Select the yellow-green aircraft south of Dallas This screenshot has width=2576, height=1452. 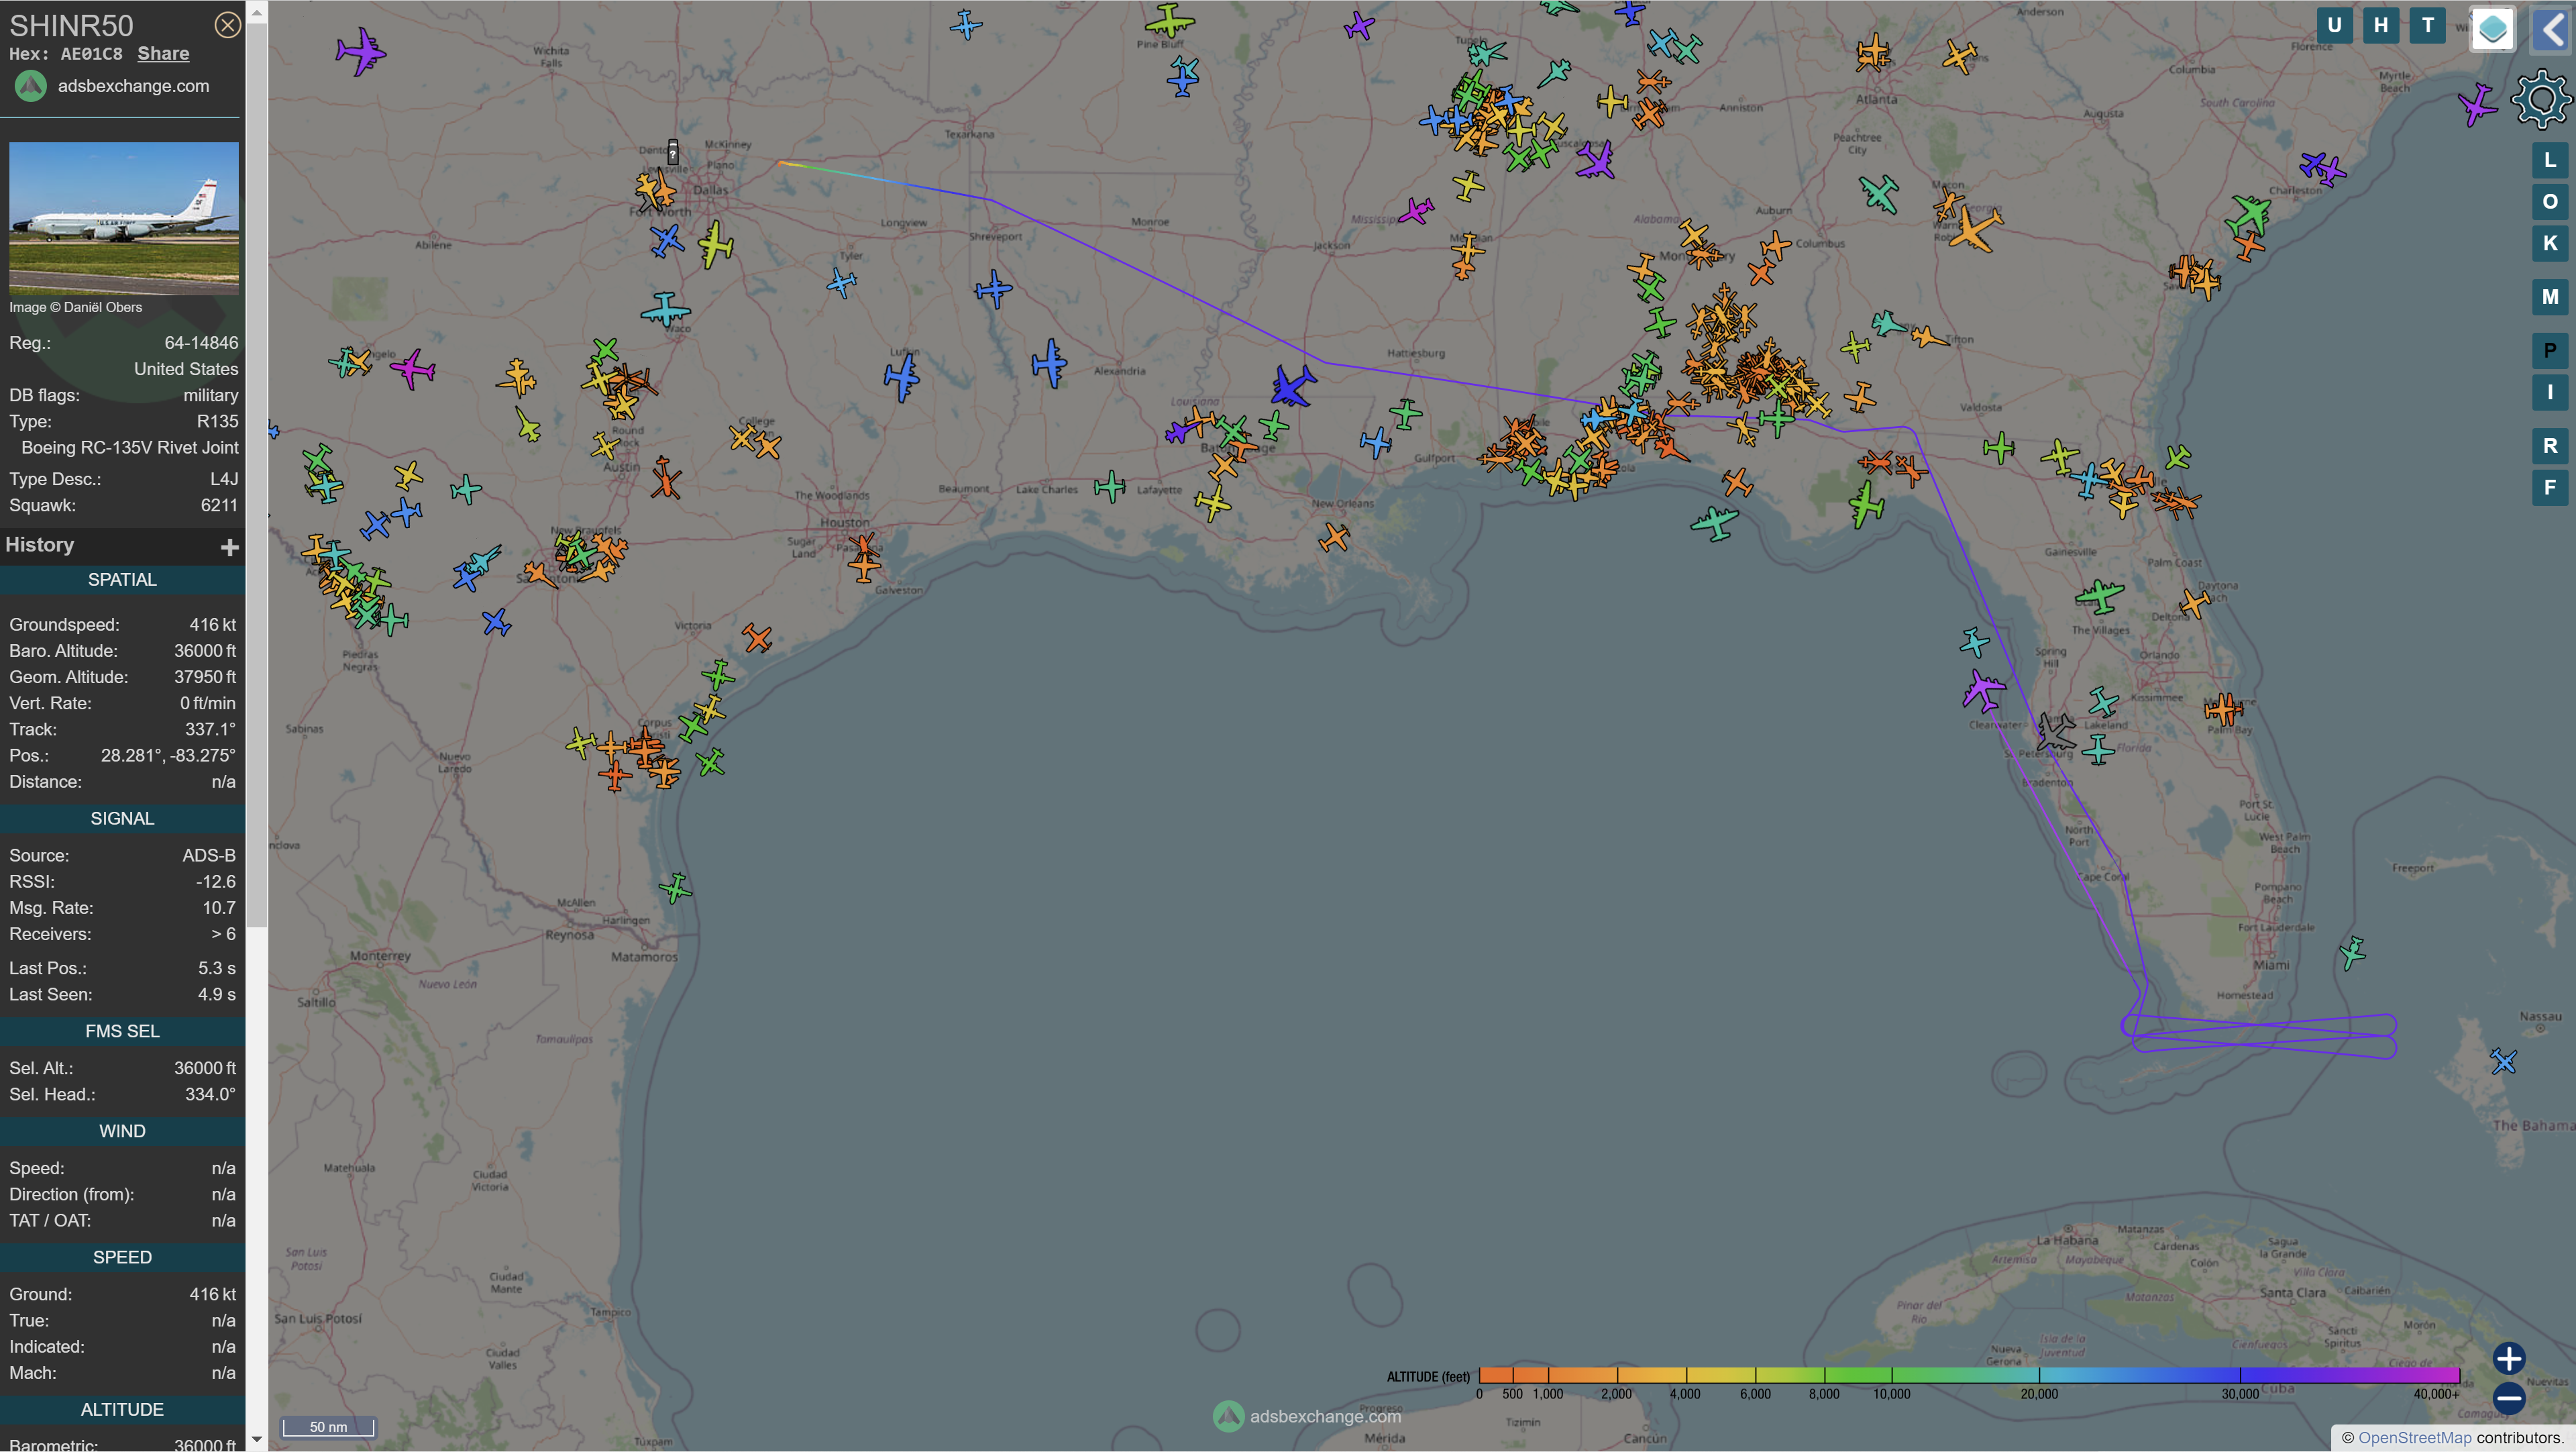[715, 244]
